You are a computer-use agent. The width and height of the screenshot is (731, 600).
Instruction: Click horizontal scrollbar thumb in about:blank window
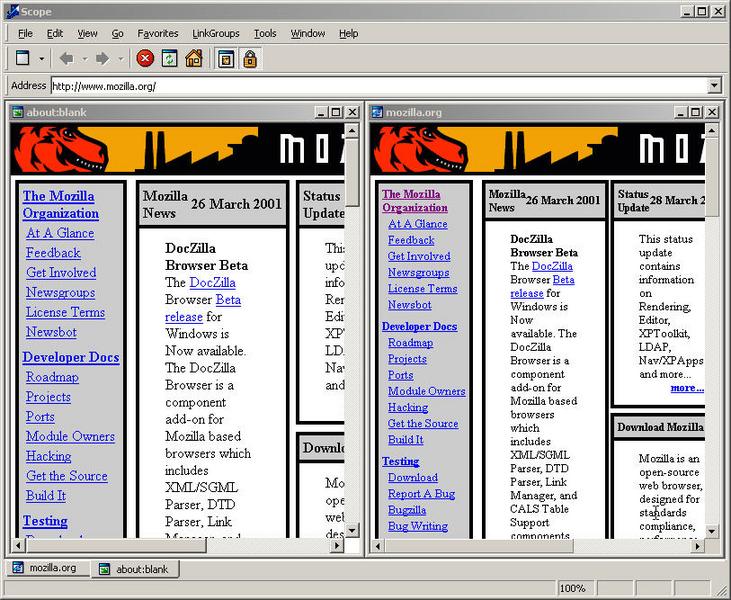coord(116,545)
